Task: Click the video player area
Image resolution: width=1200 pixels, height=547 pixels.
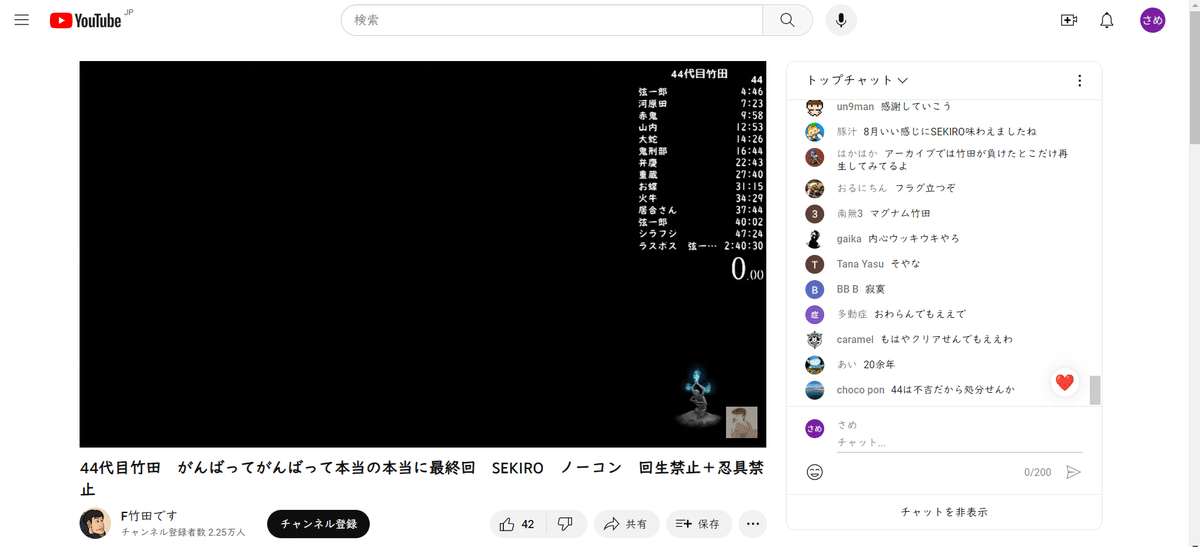Action: [423, 254]
